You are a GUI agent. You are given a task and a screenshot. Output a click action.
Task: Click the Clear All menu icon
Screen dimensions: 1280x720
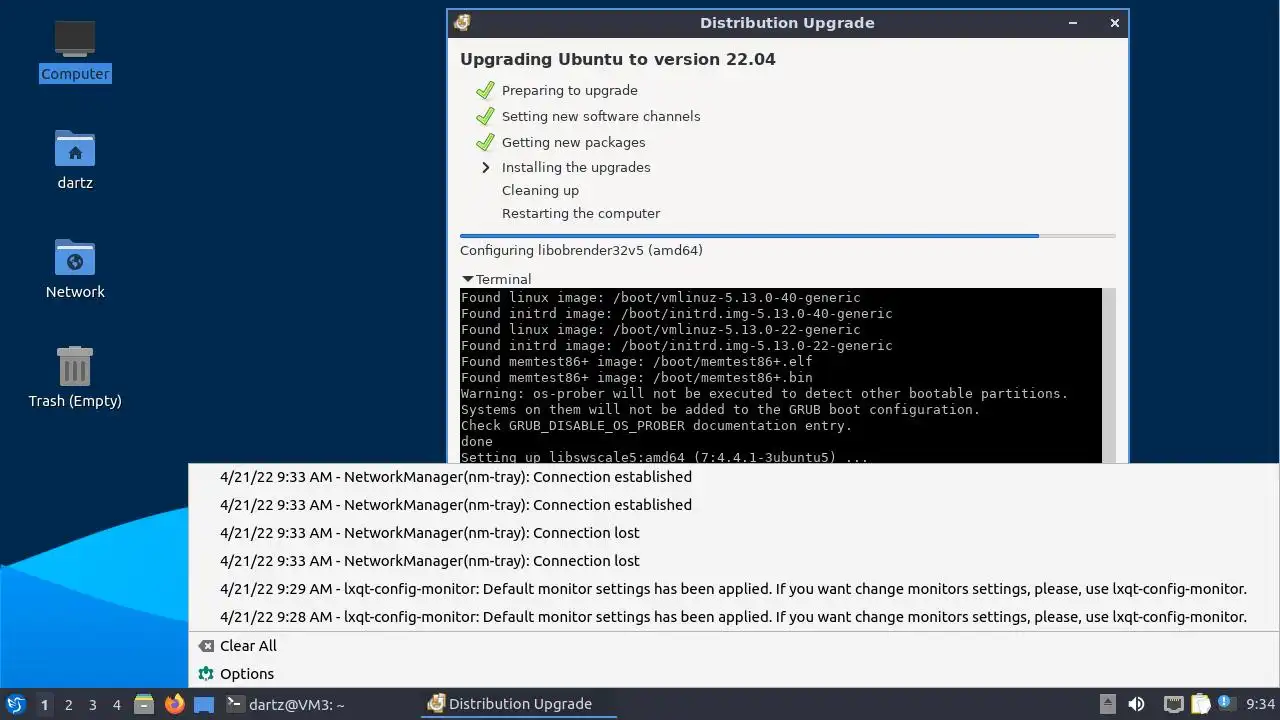(x=206, y=646)
